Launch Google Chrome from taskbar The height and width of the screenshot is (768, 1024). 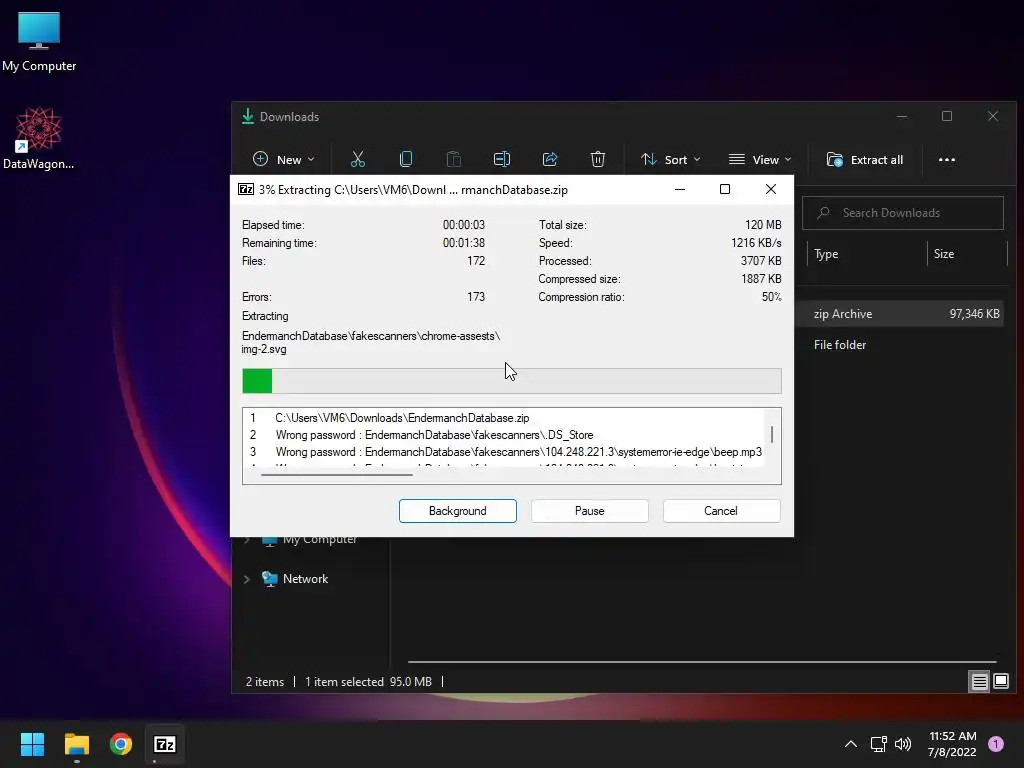[x=121, y=744]
